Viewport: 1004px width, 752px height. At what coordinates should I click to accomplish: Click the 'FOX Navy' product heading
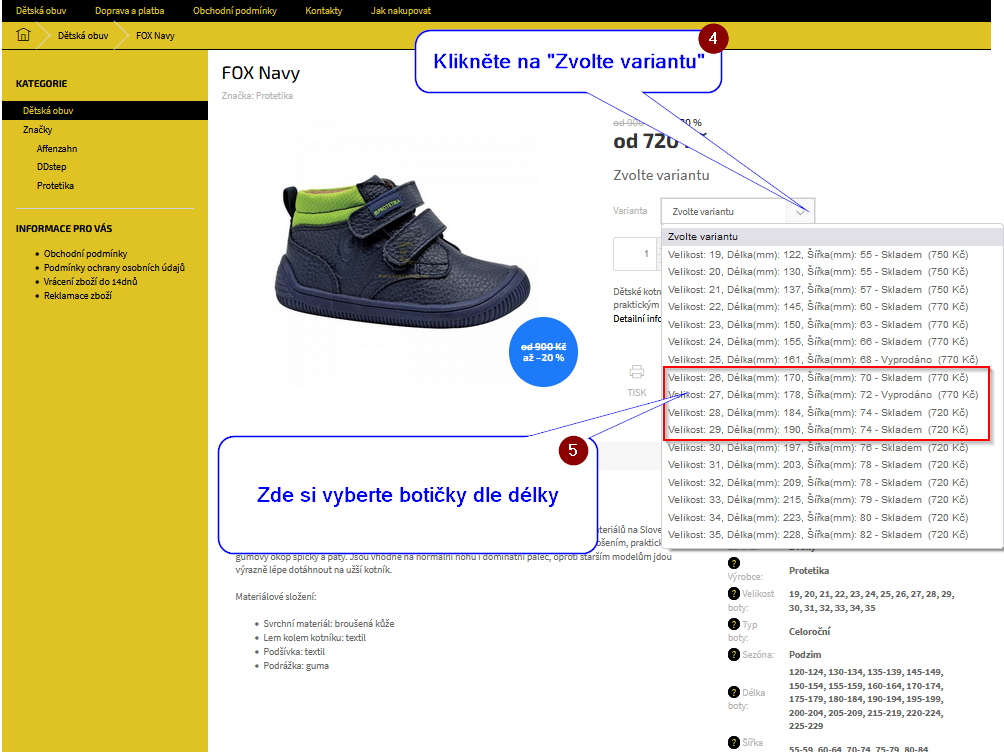261,73
